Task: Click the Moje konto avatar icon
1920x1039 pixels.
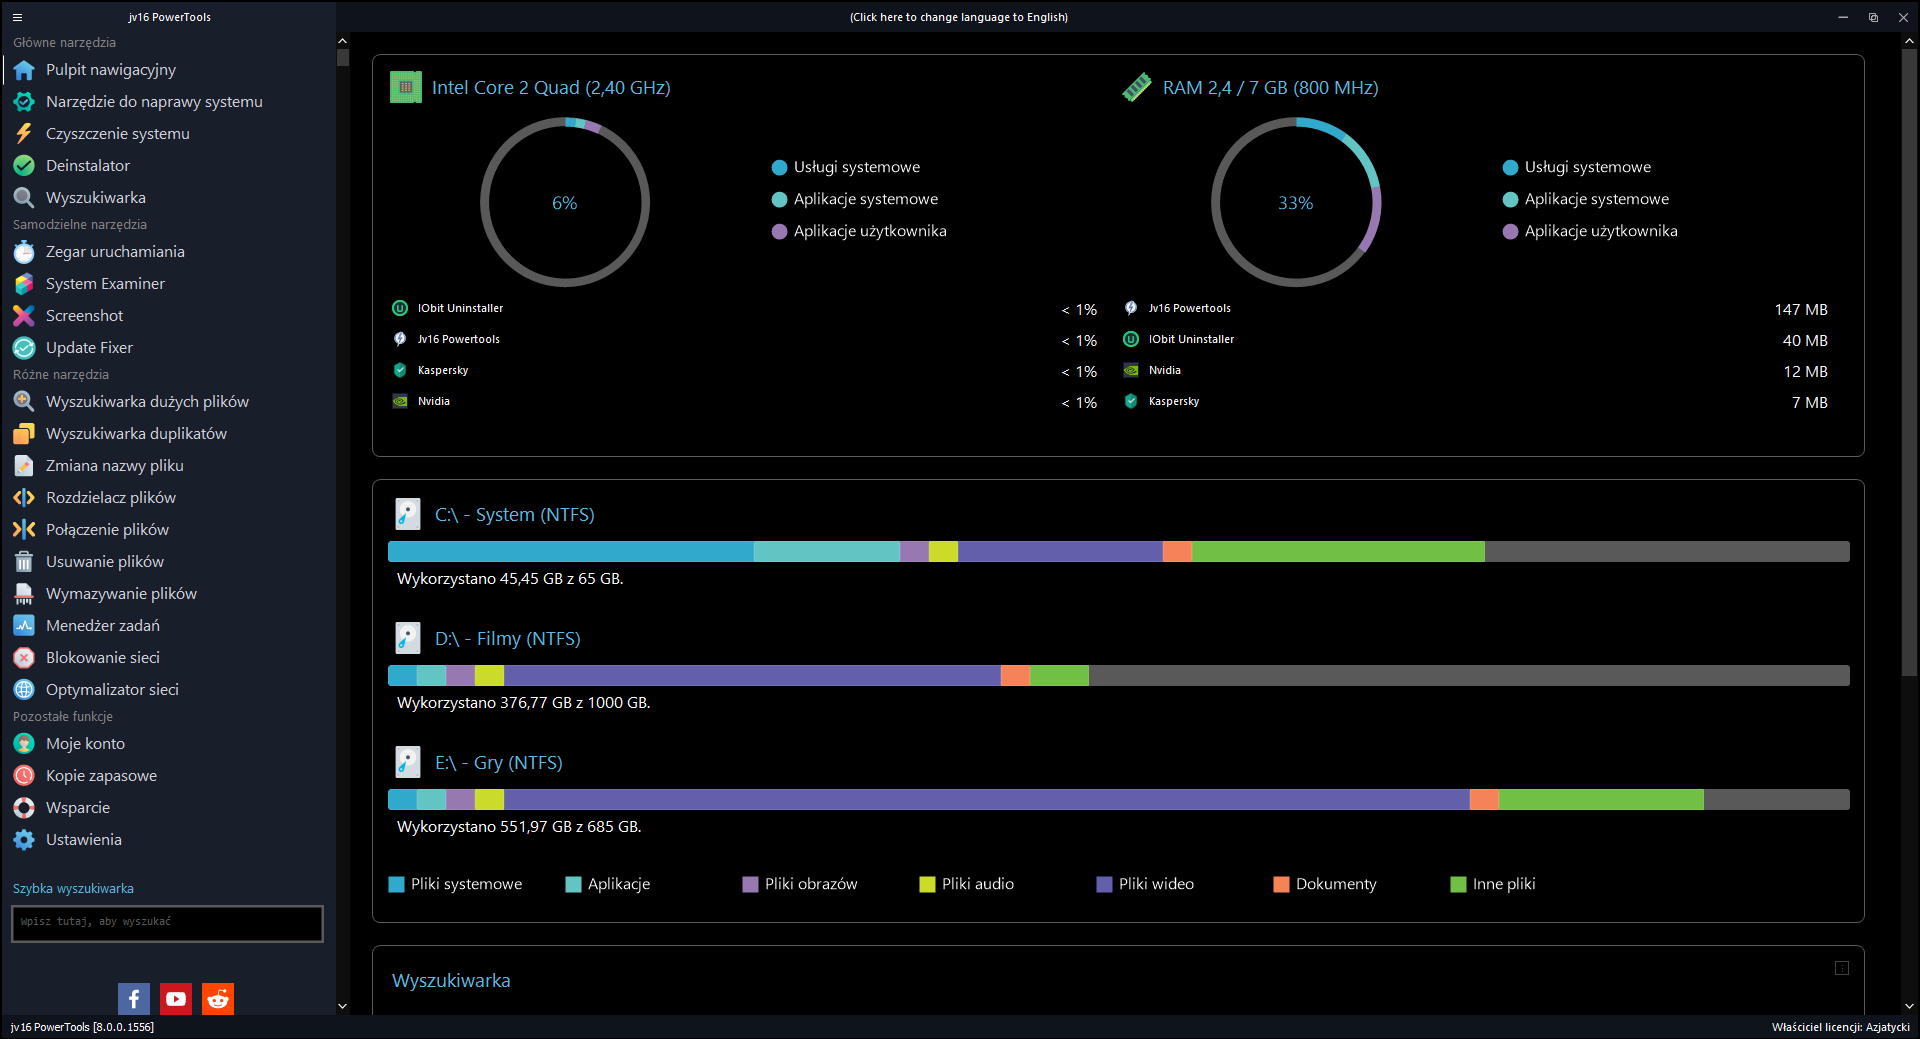Action: 24,744
